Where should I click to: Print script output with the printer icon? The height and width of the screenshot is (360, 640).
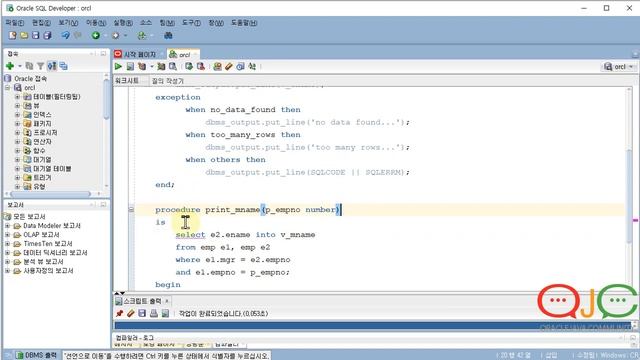point(153,313)
